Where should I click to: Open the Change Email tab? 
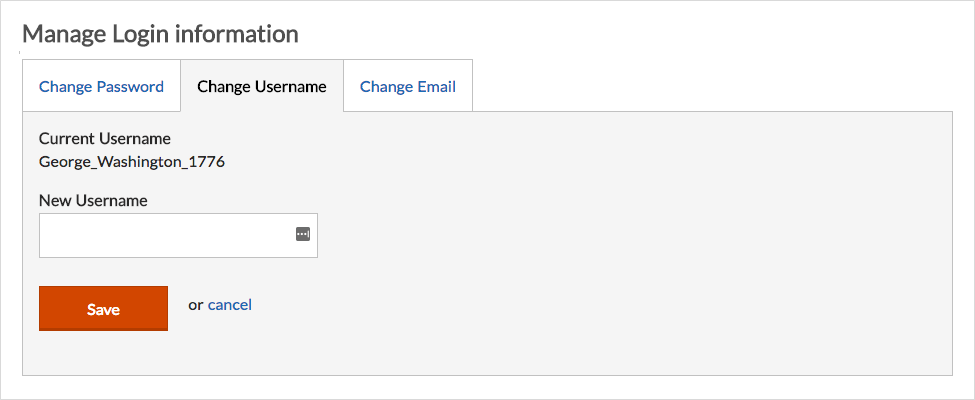click(x=408, y=86)
